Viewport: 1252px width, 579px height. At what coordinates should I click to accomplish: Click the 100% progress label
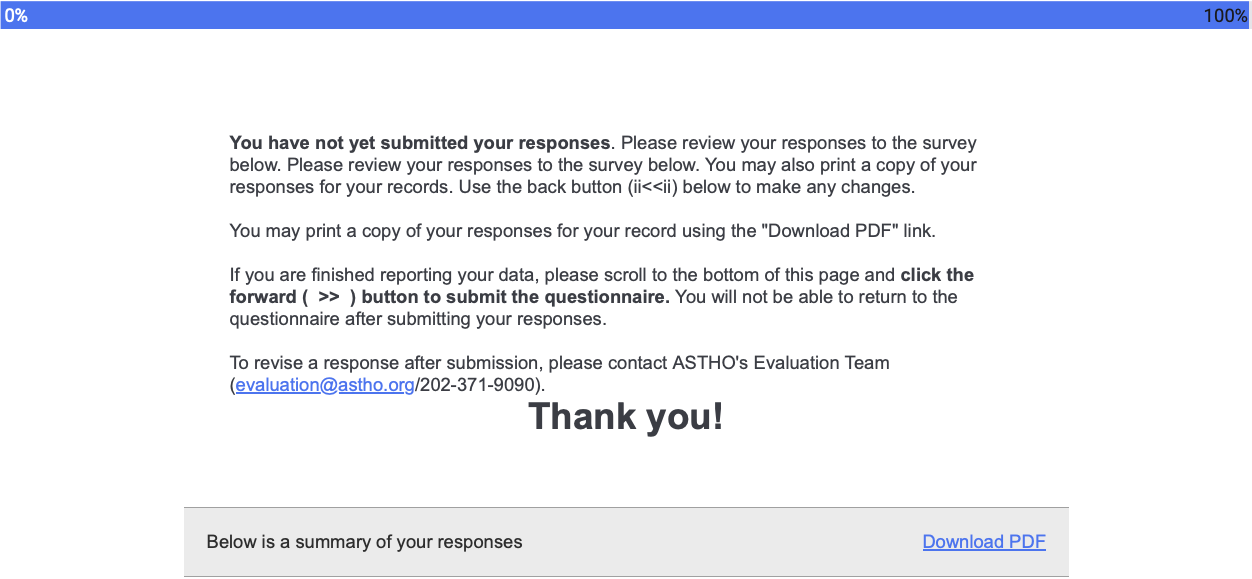tap(1224, 16)
